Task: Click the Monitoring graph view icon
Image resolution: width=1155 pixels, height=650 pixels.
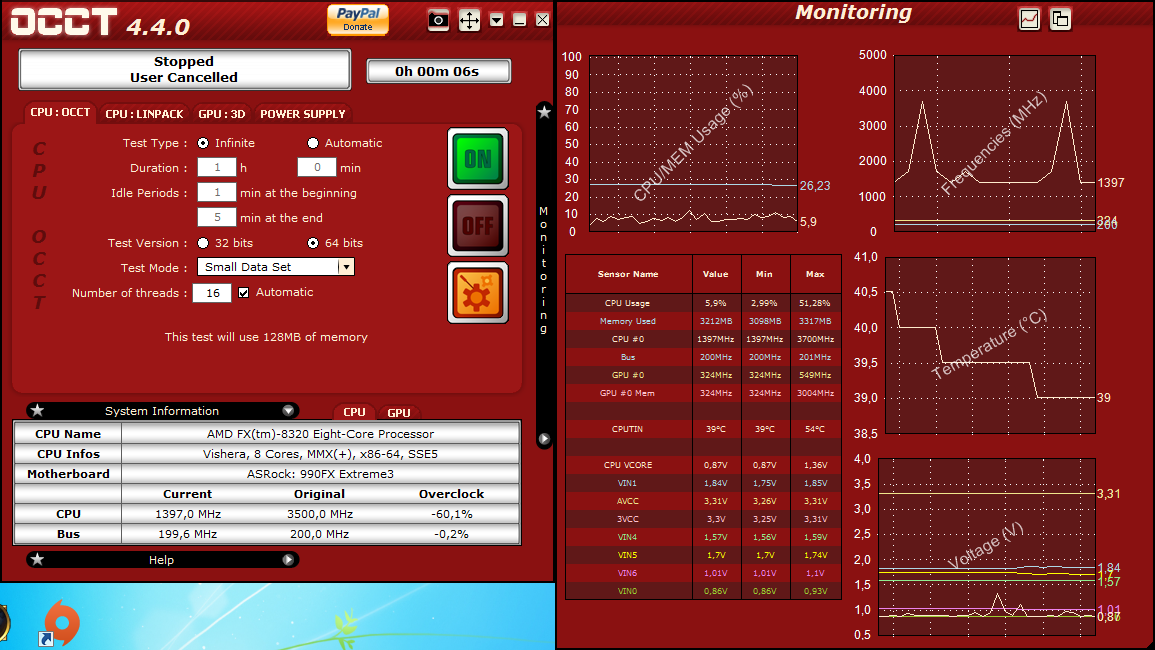Action: click(1029, 19)
